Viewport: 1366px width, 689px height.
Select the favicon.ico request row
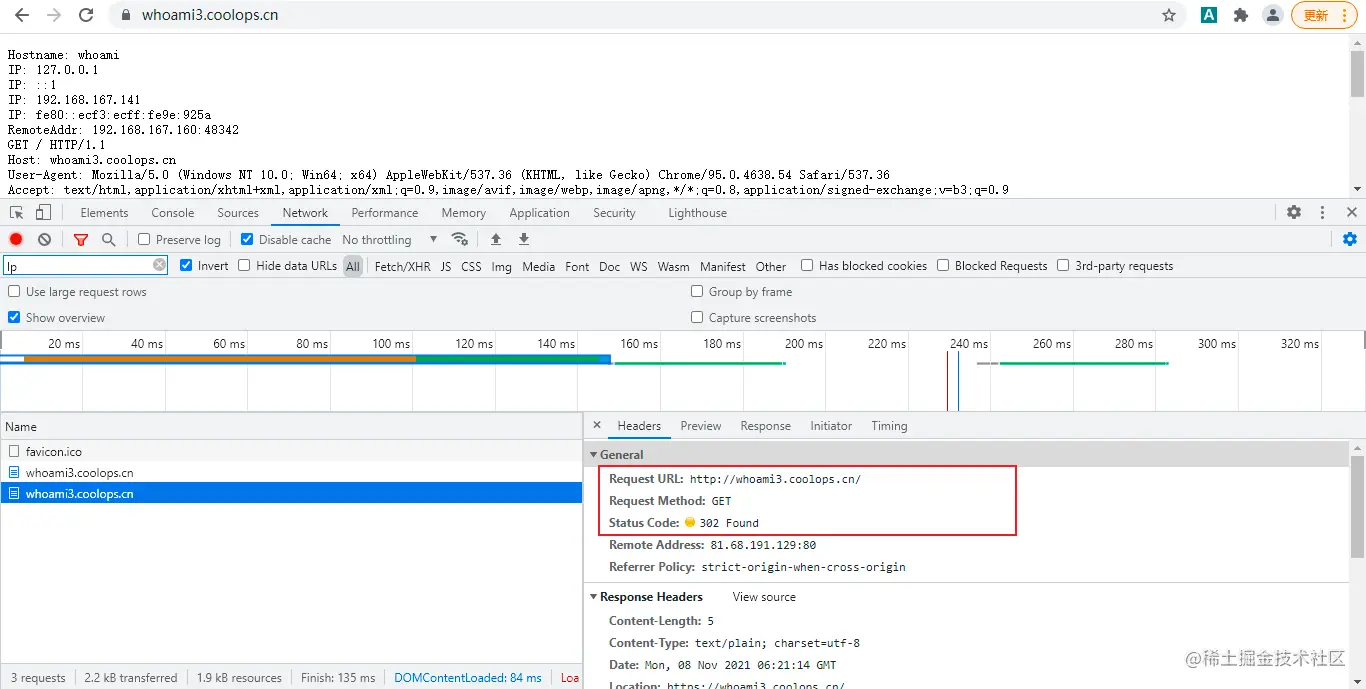click(291, 451)
